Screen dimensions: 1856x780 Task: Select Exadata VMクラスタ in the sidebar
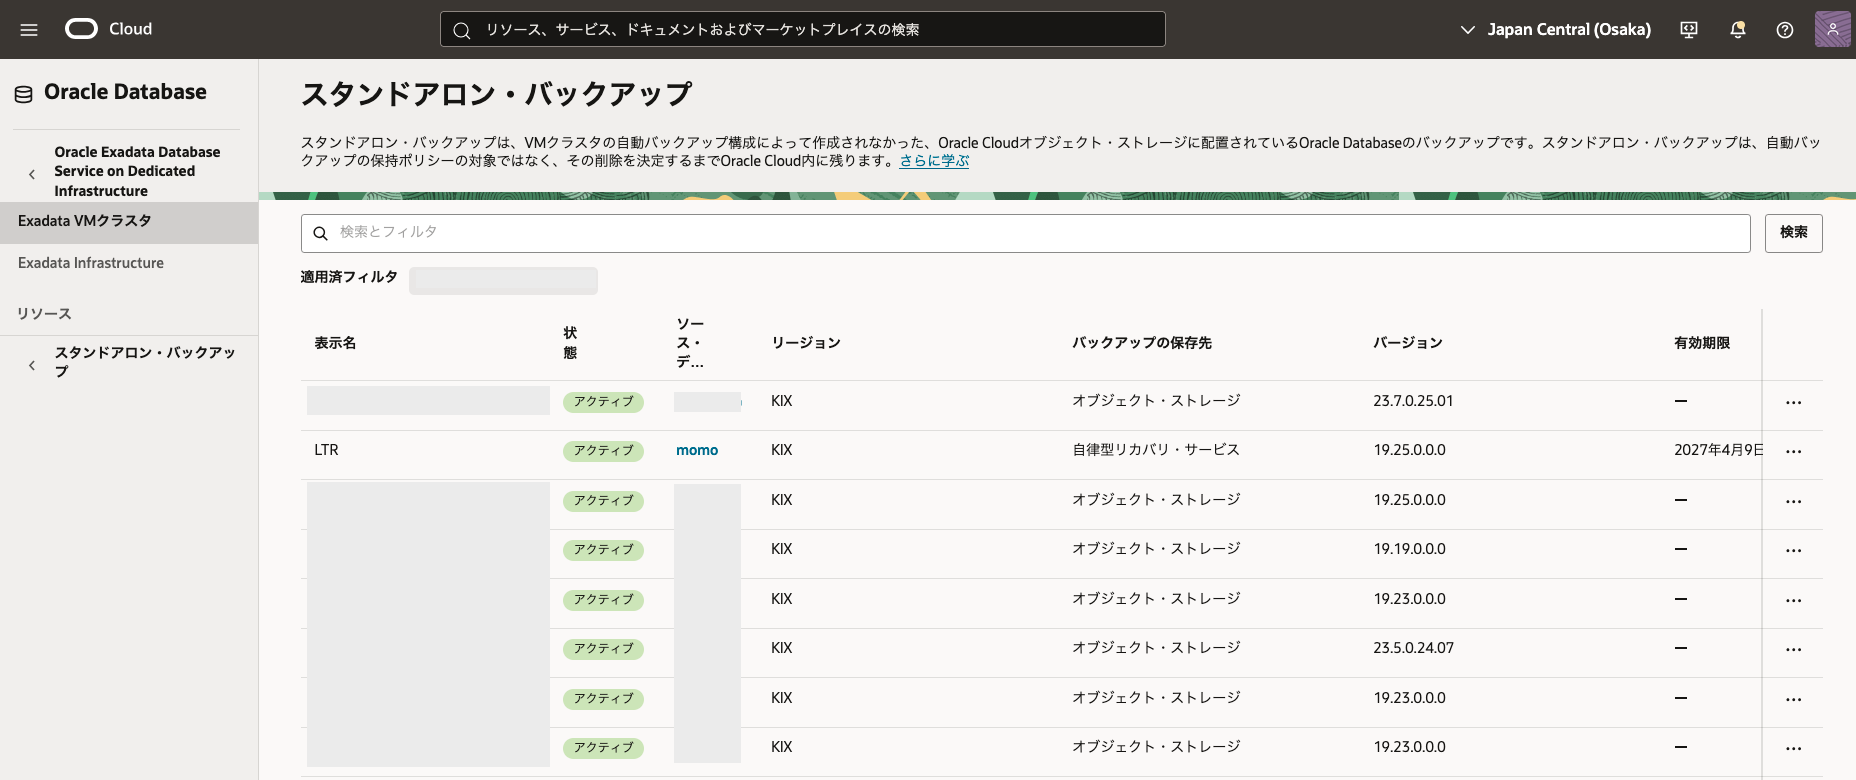point(85,221)
